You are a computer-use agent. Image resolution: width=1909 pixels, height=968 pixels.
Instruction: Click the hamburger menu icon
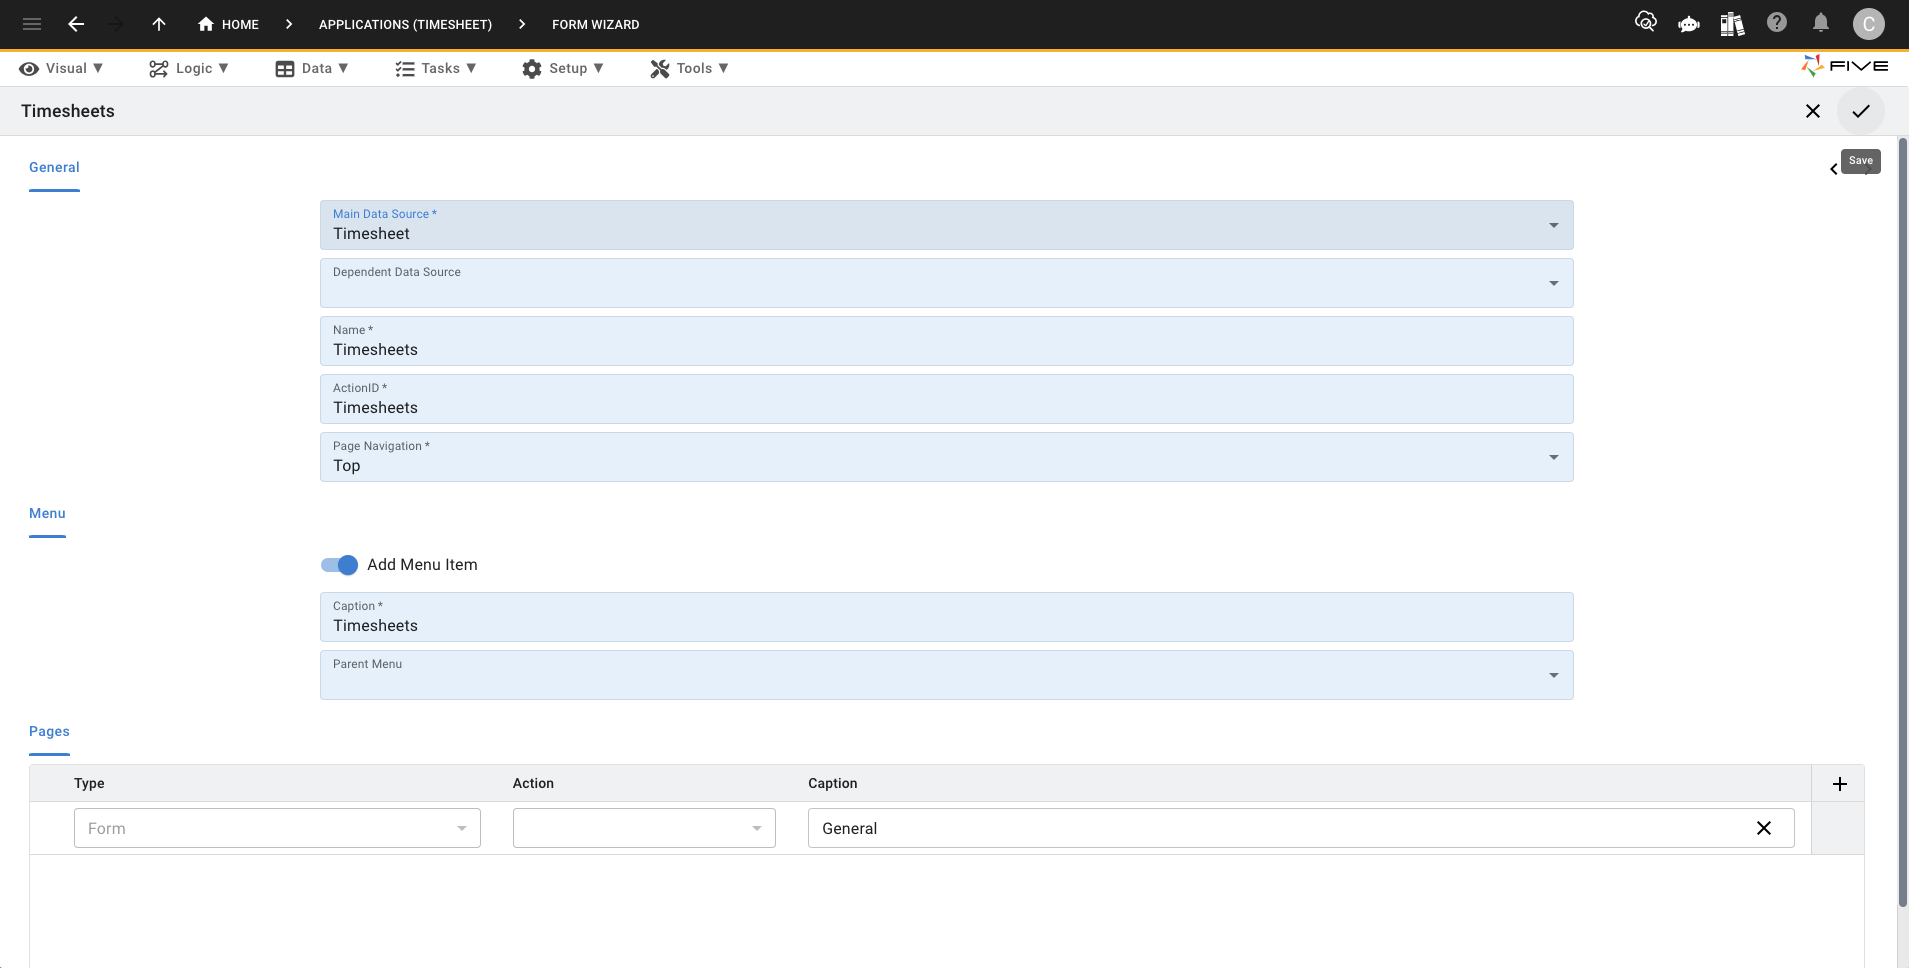tap(32, 24)
